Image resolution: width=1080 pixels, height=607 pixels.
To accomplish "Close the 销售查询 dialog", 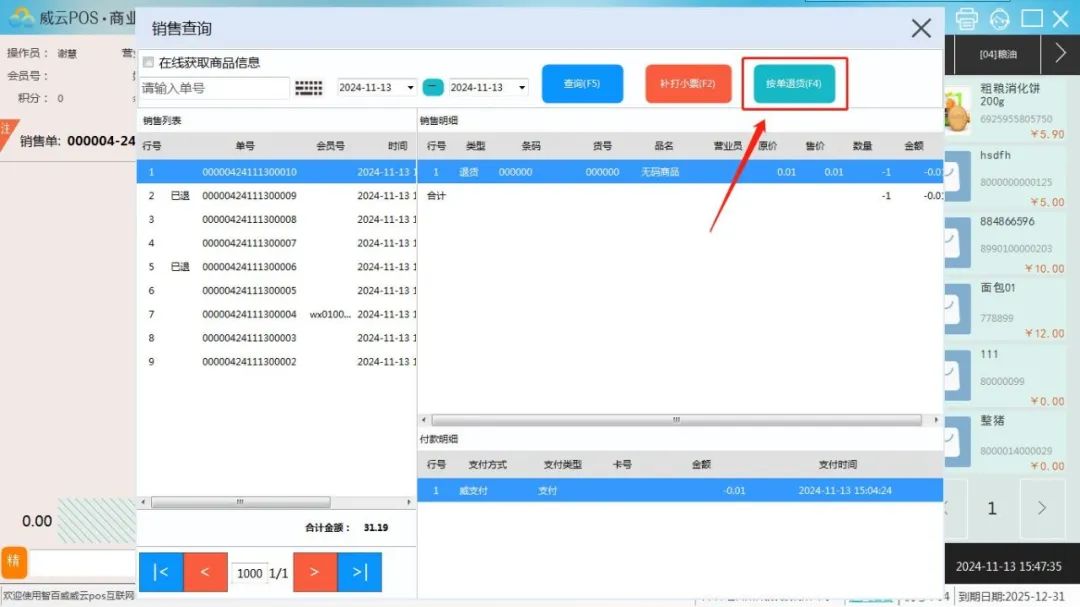I will click(x=921, y=28).
